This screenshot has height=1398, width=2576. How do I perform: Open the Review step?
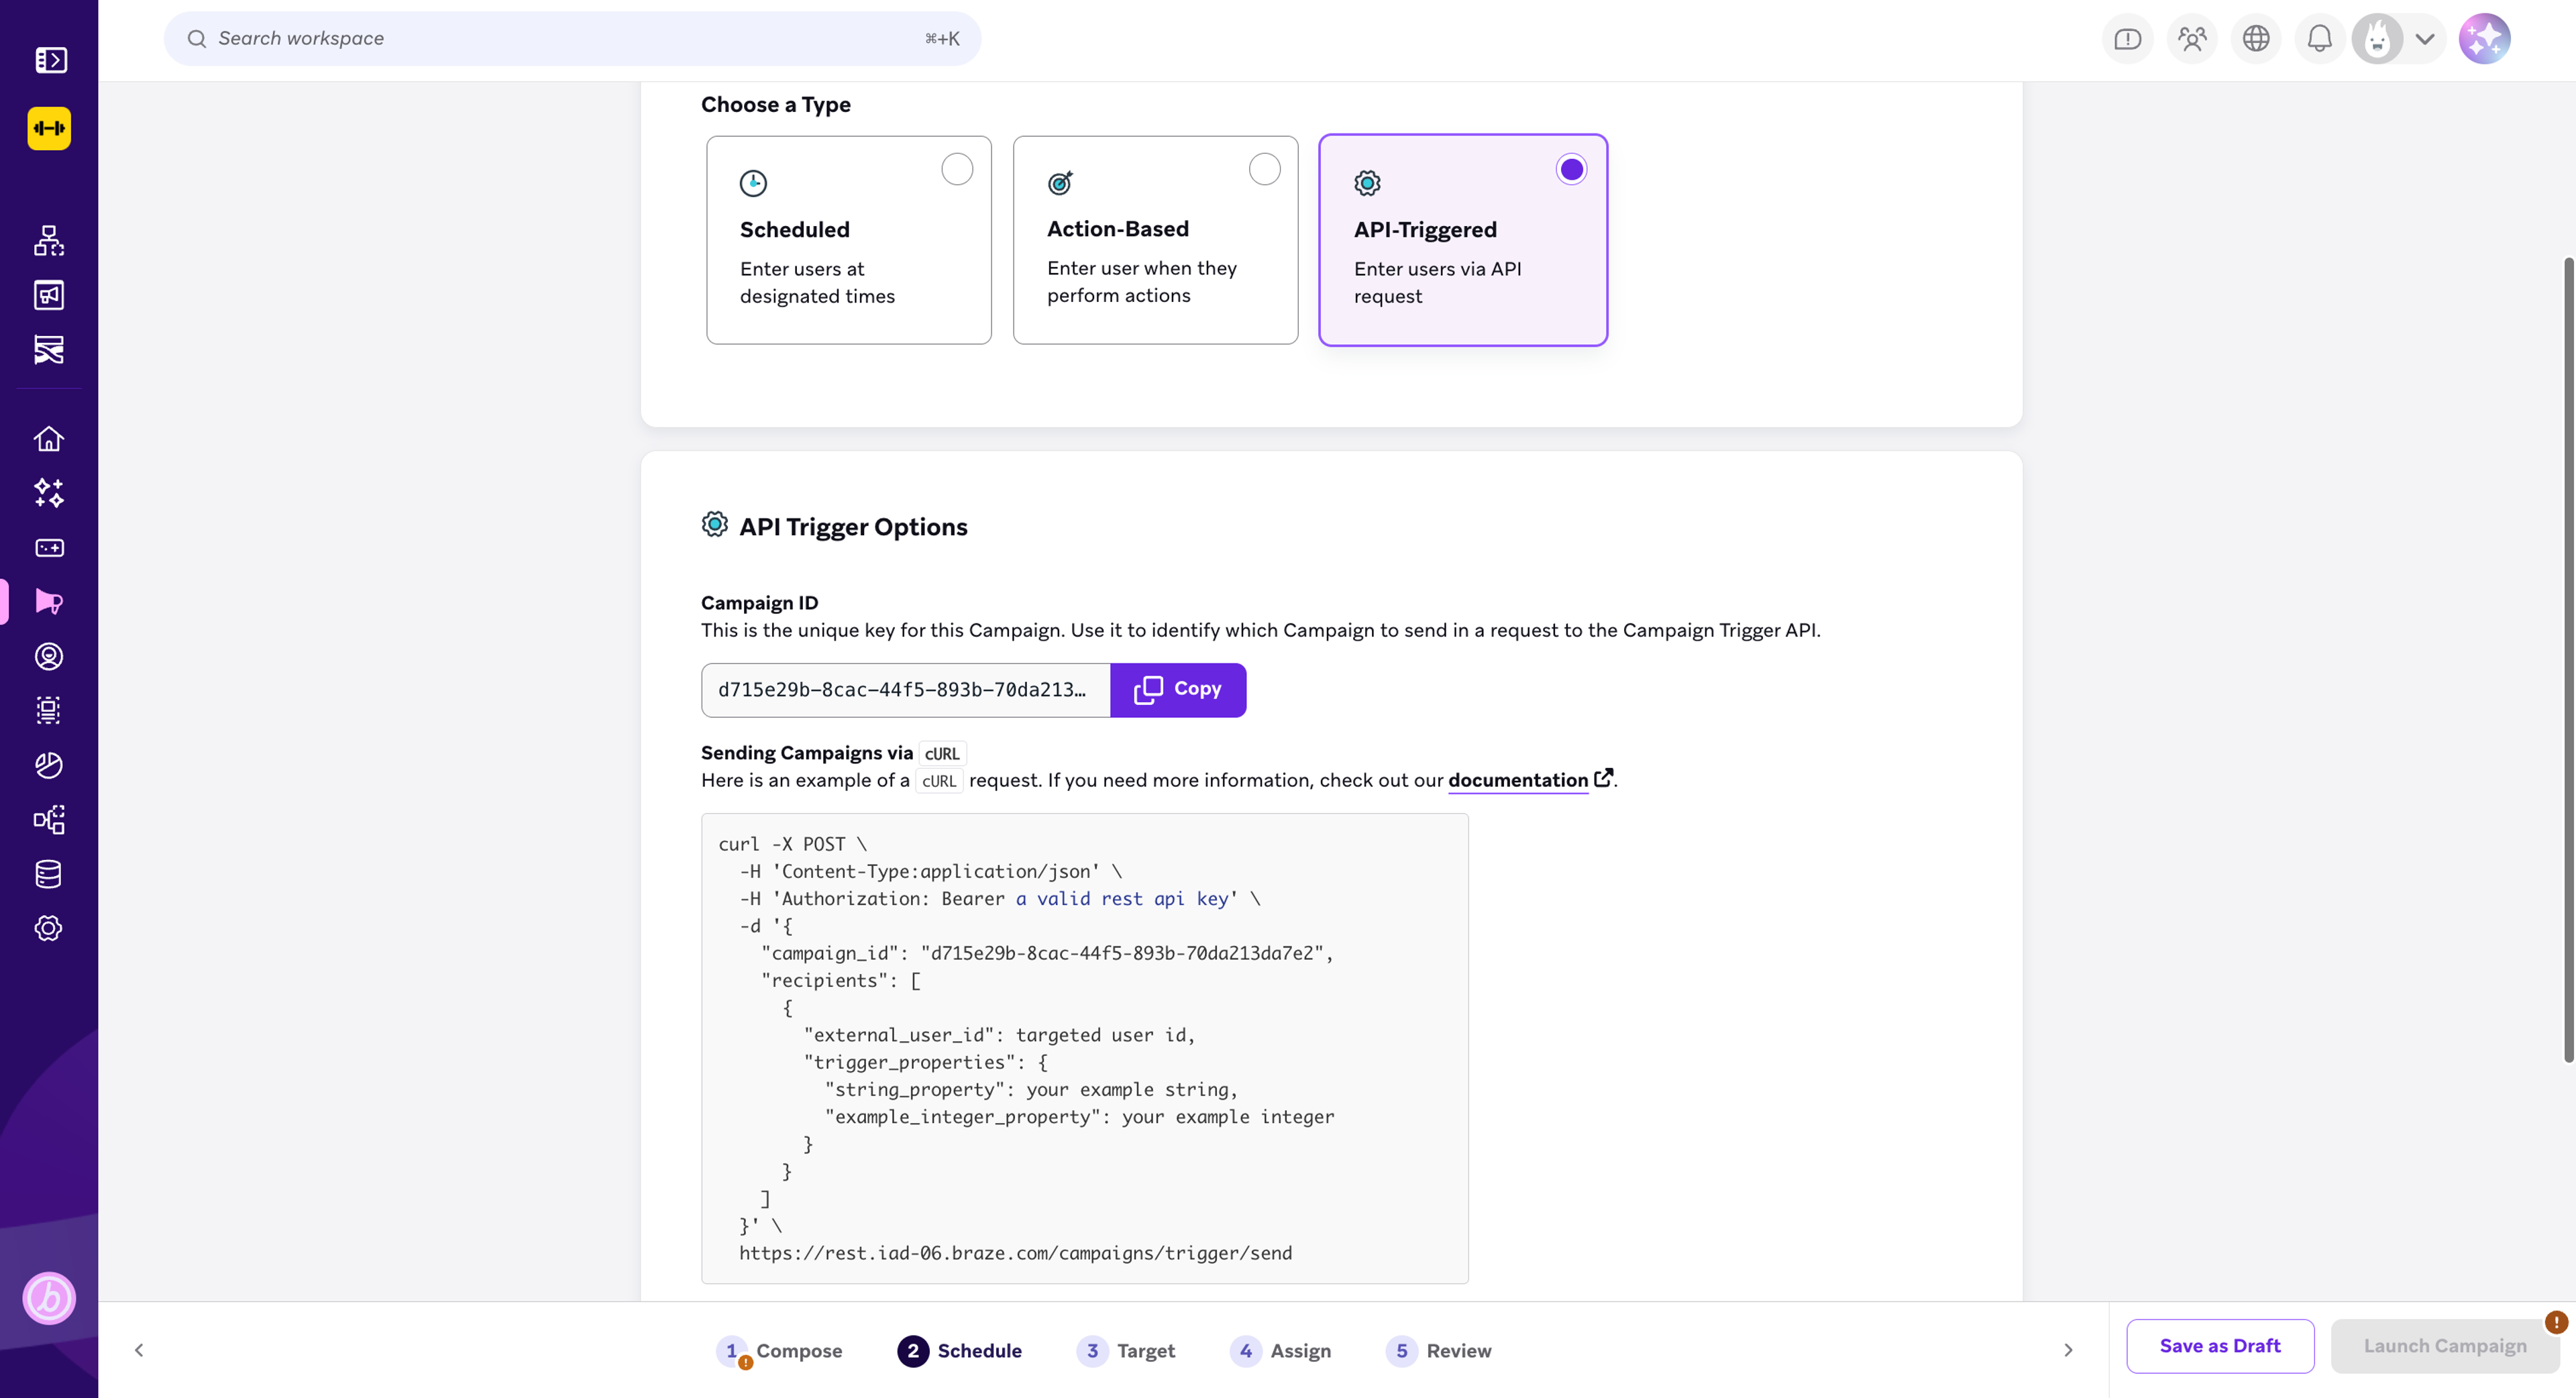tap(1439, 1351)
